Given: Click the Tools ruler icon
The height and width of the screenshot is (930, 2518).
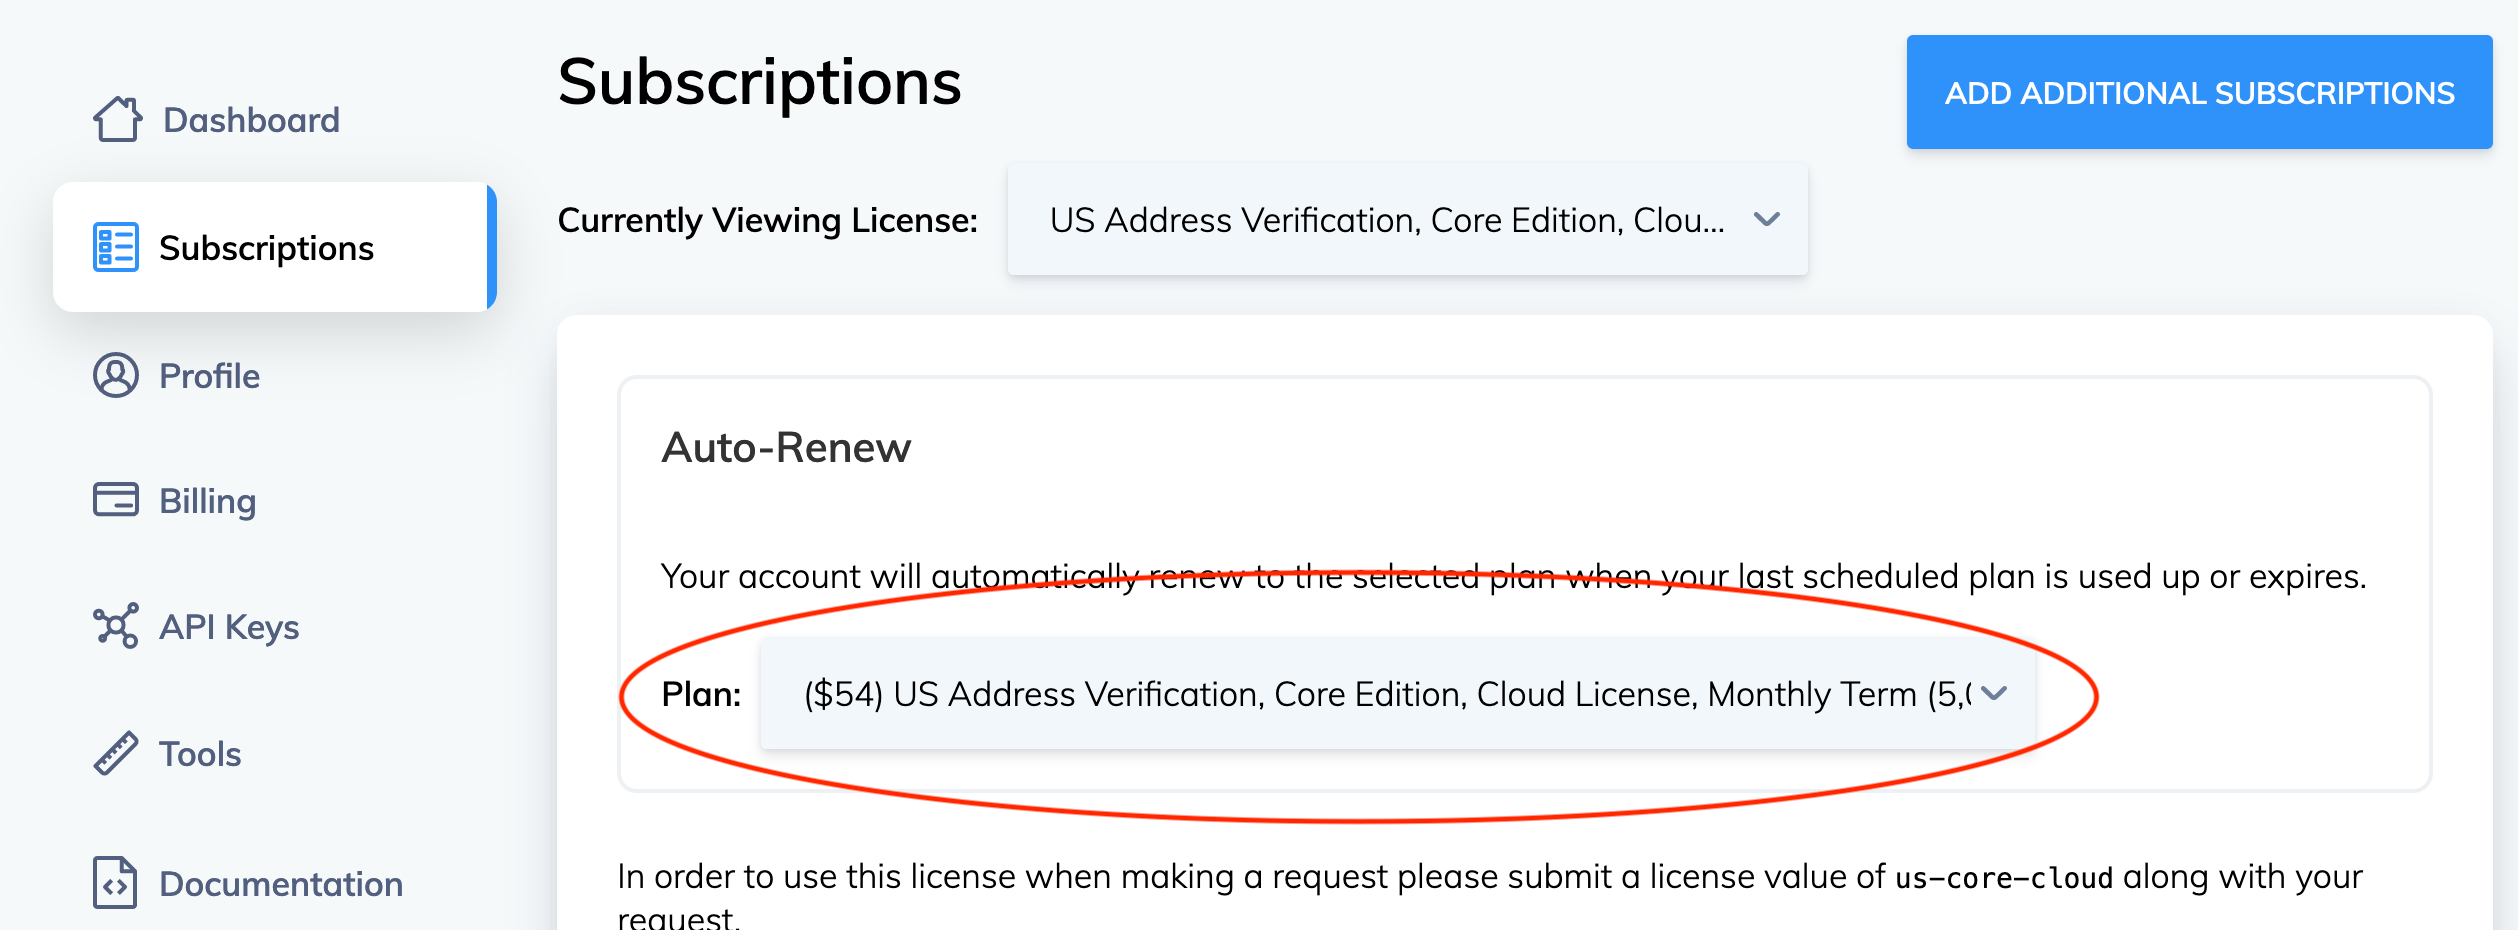Looking at the screenshot, I should click(116, 753).
